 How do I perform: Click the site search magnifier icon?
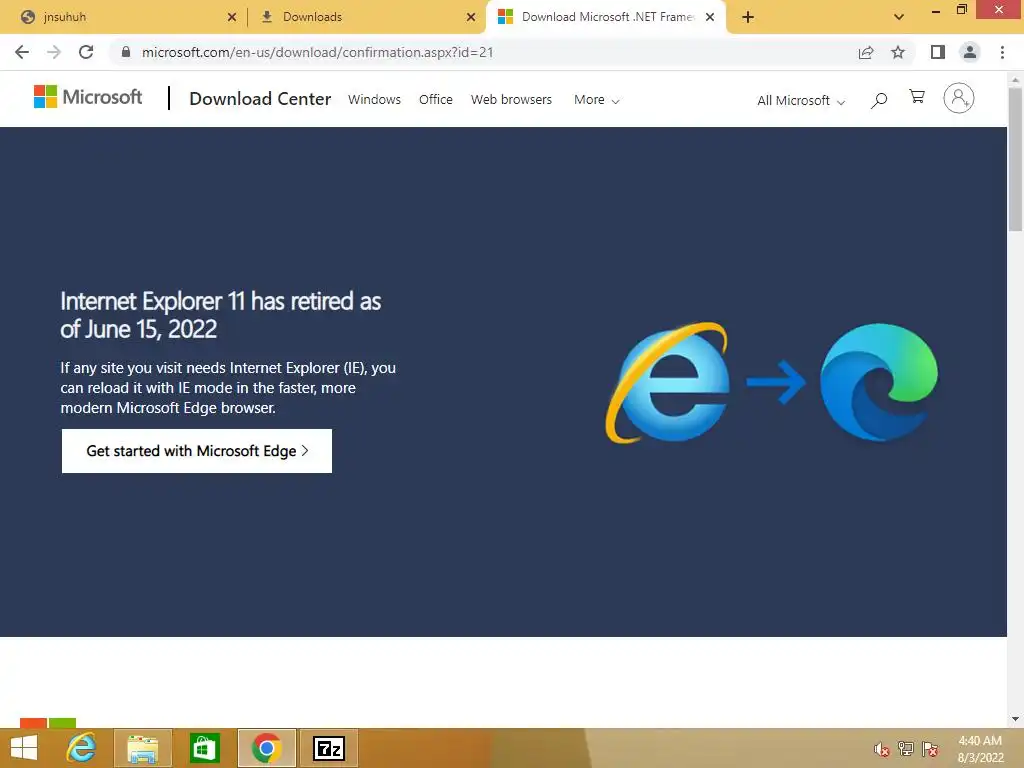[x=879, y=100]
